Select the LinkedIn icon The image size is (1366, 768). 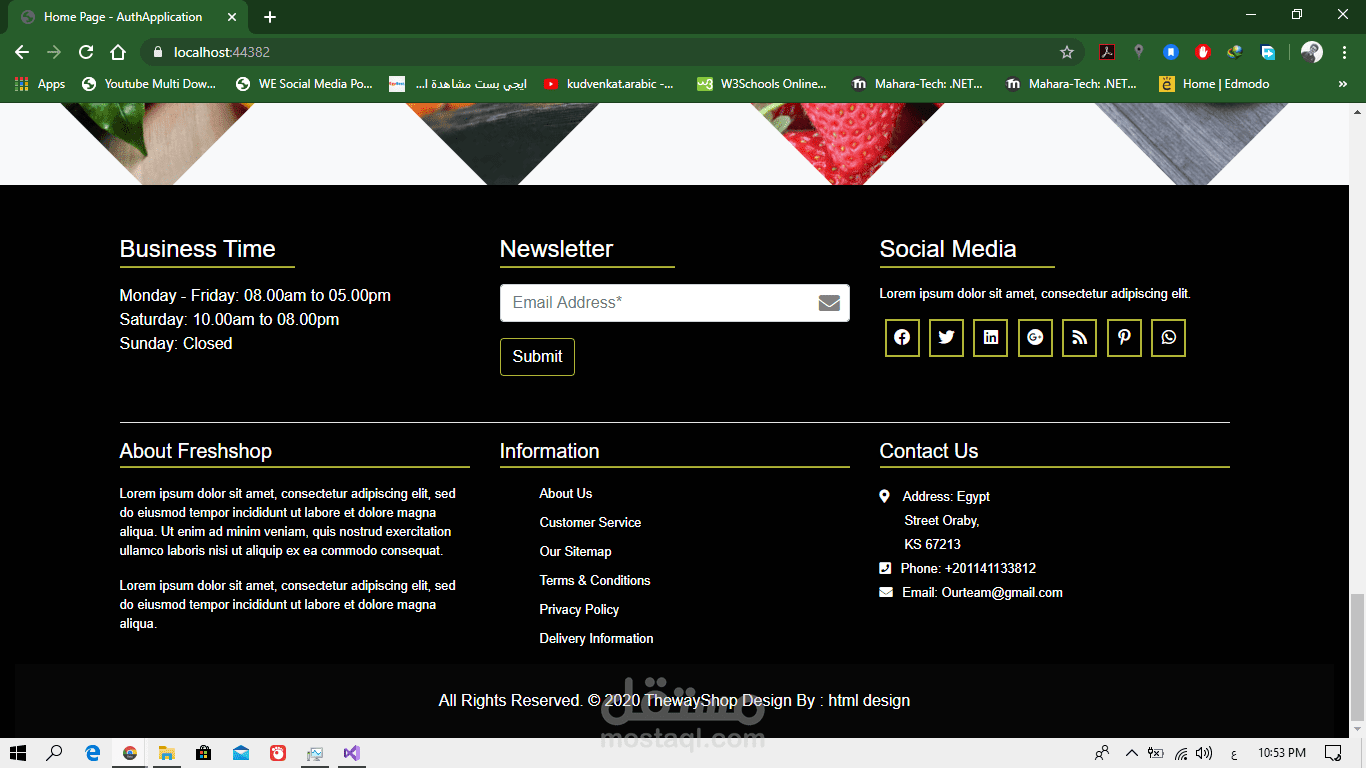coord(990,337)
